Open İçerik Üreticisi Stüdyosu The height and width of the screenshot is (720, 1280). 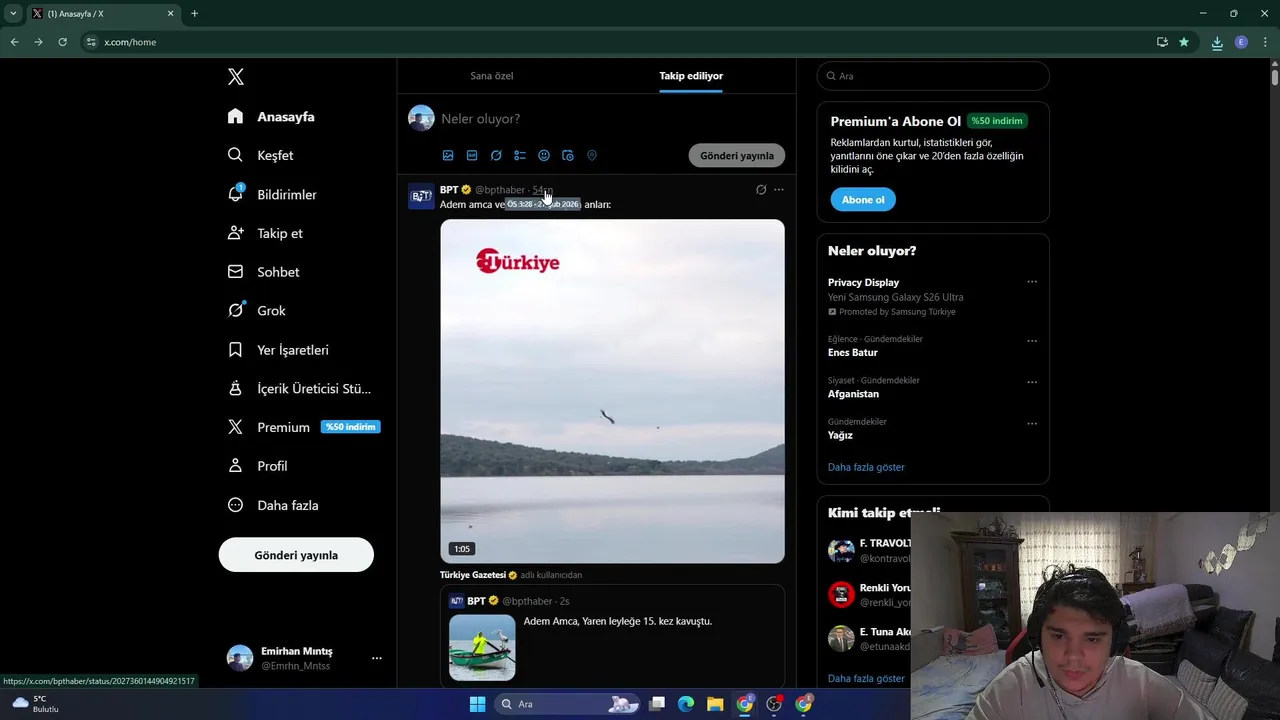click(x=299, y=388)
